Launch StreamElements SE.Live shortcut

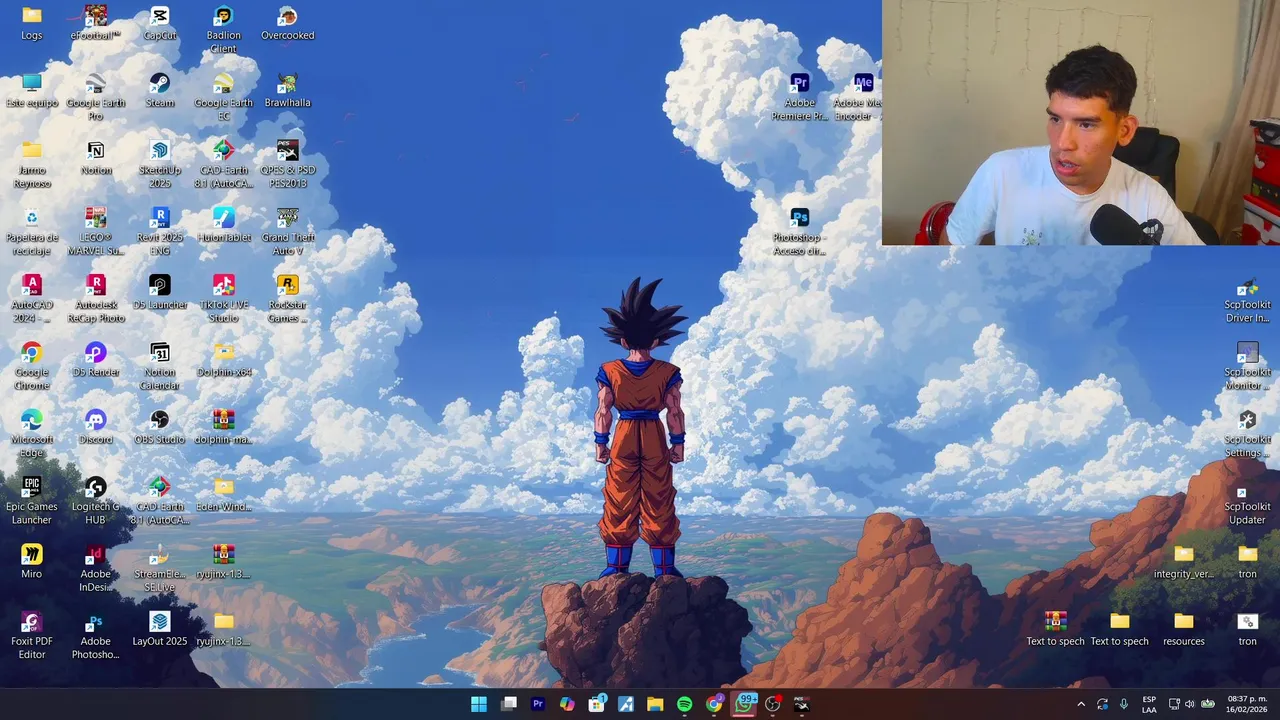160,568
